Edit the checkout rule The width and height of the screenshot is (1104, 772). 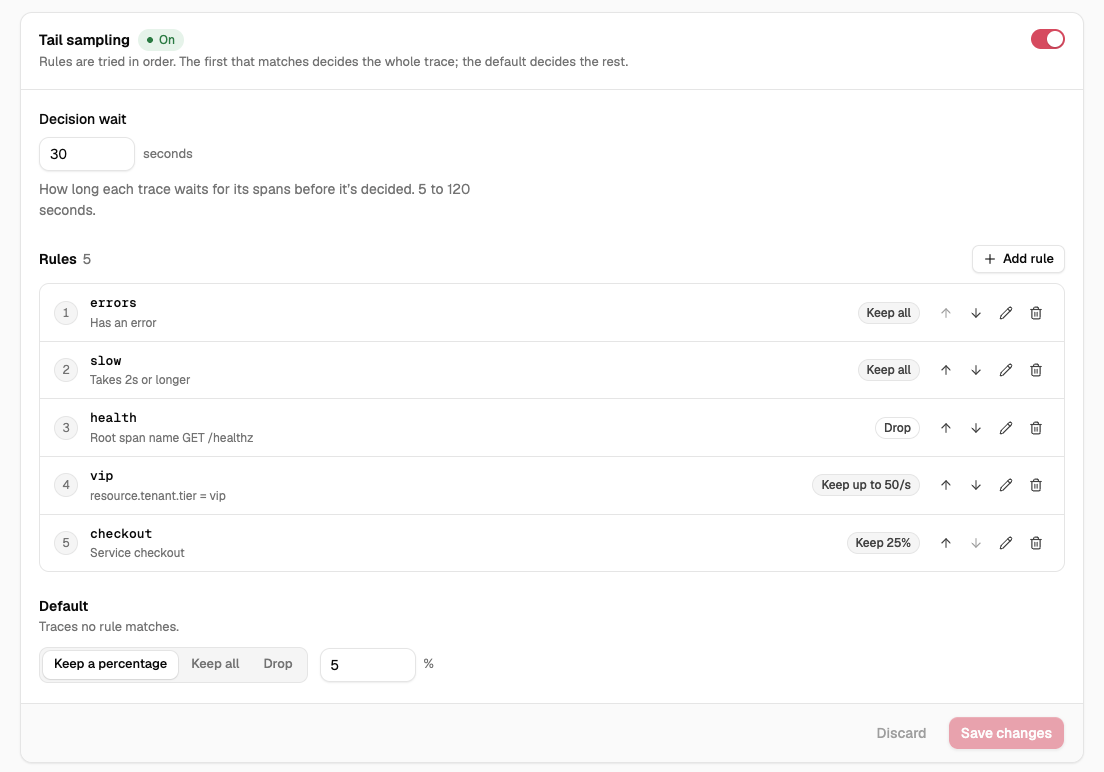coord(1006,542)
